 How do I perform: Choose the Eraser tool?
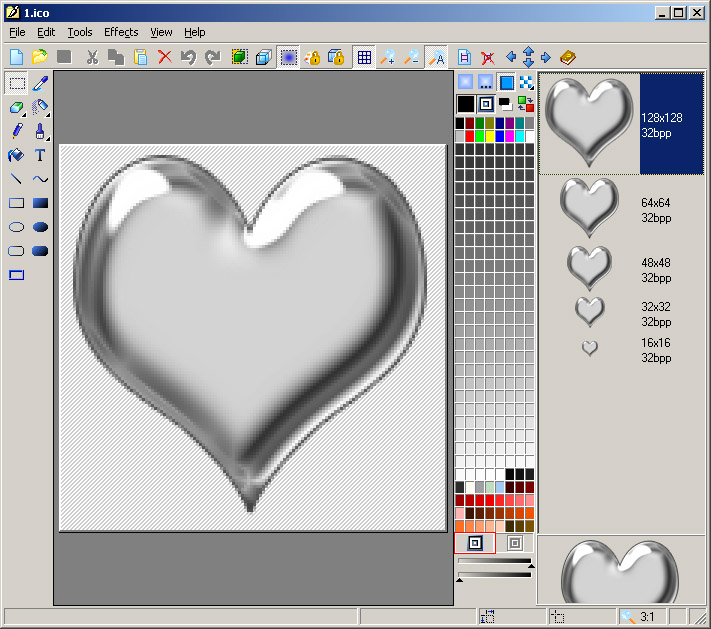coord(17,107)
